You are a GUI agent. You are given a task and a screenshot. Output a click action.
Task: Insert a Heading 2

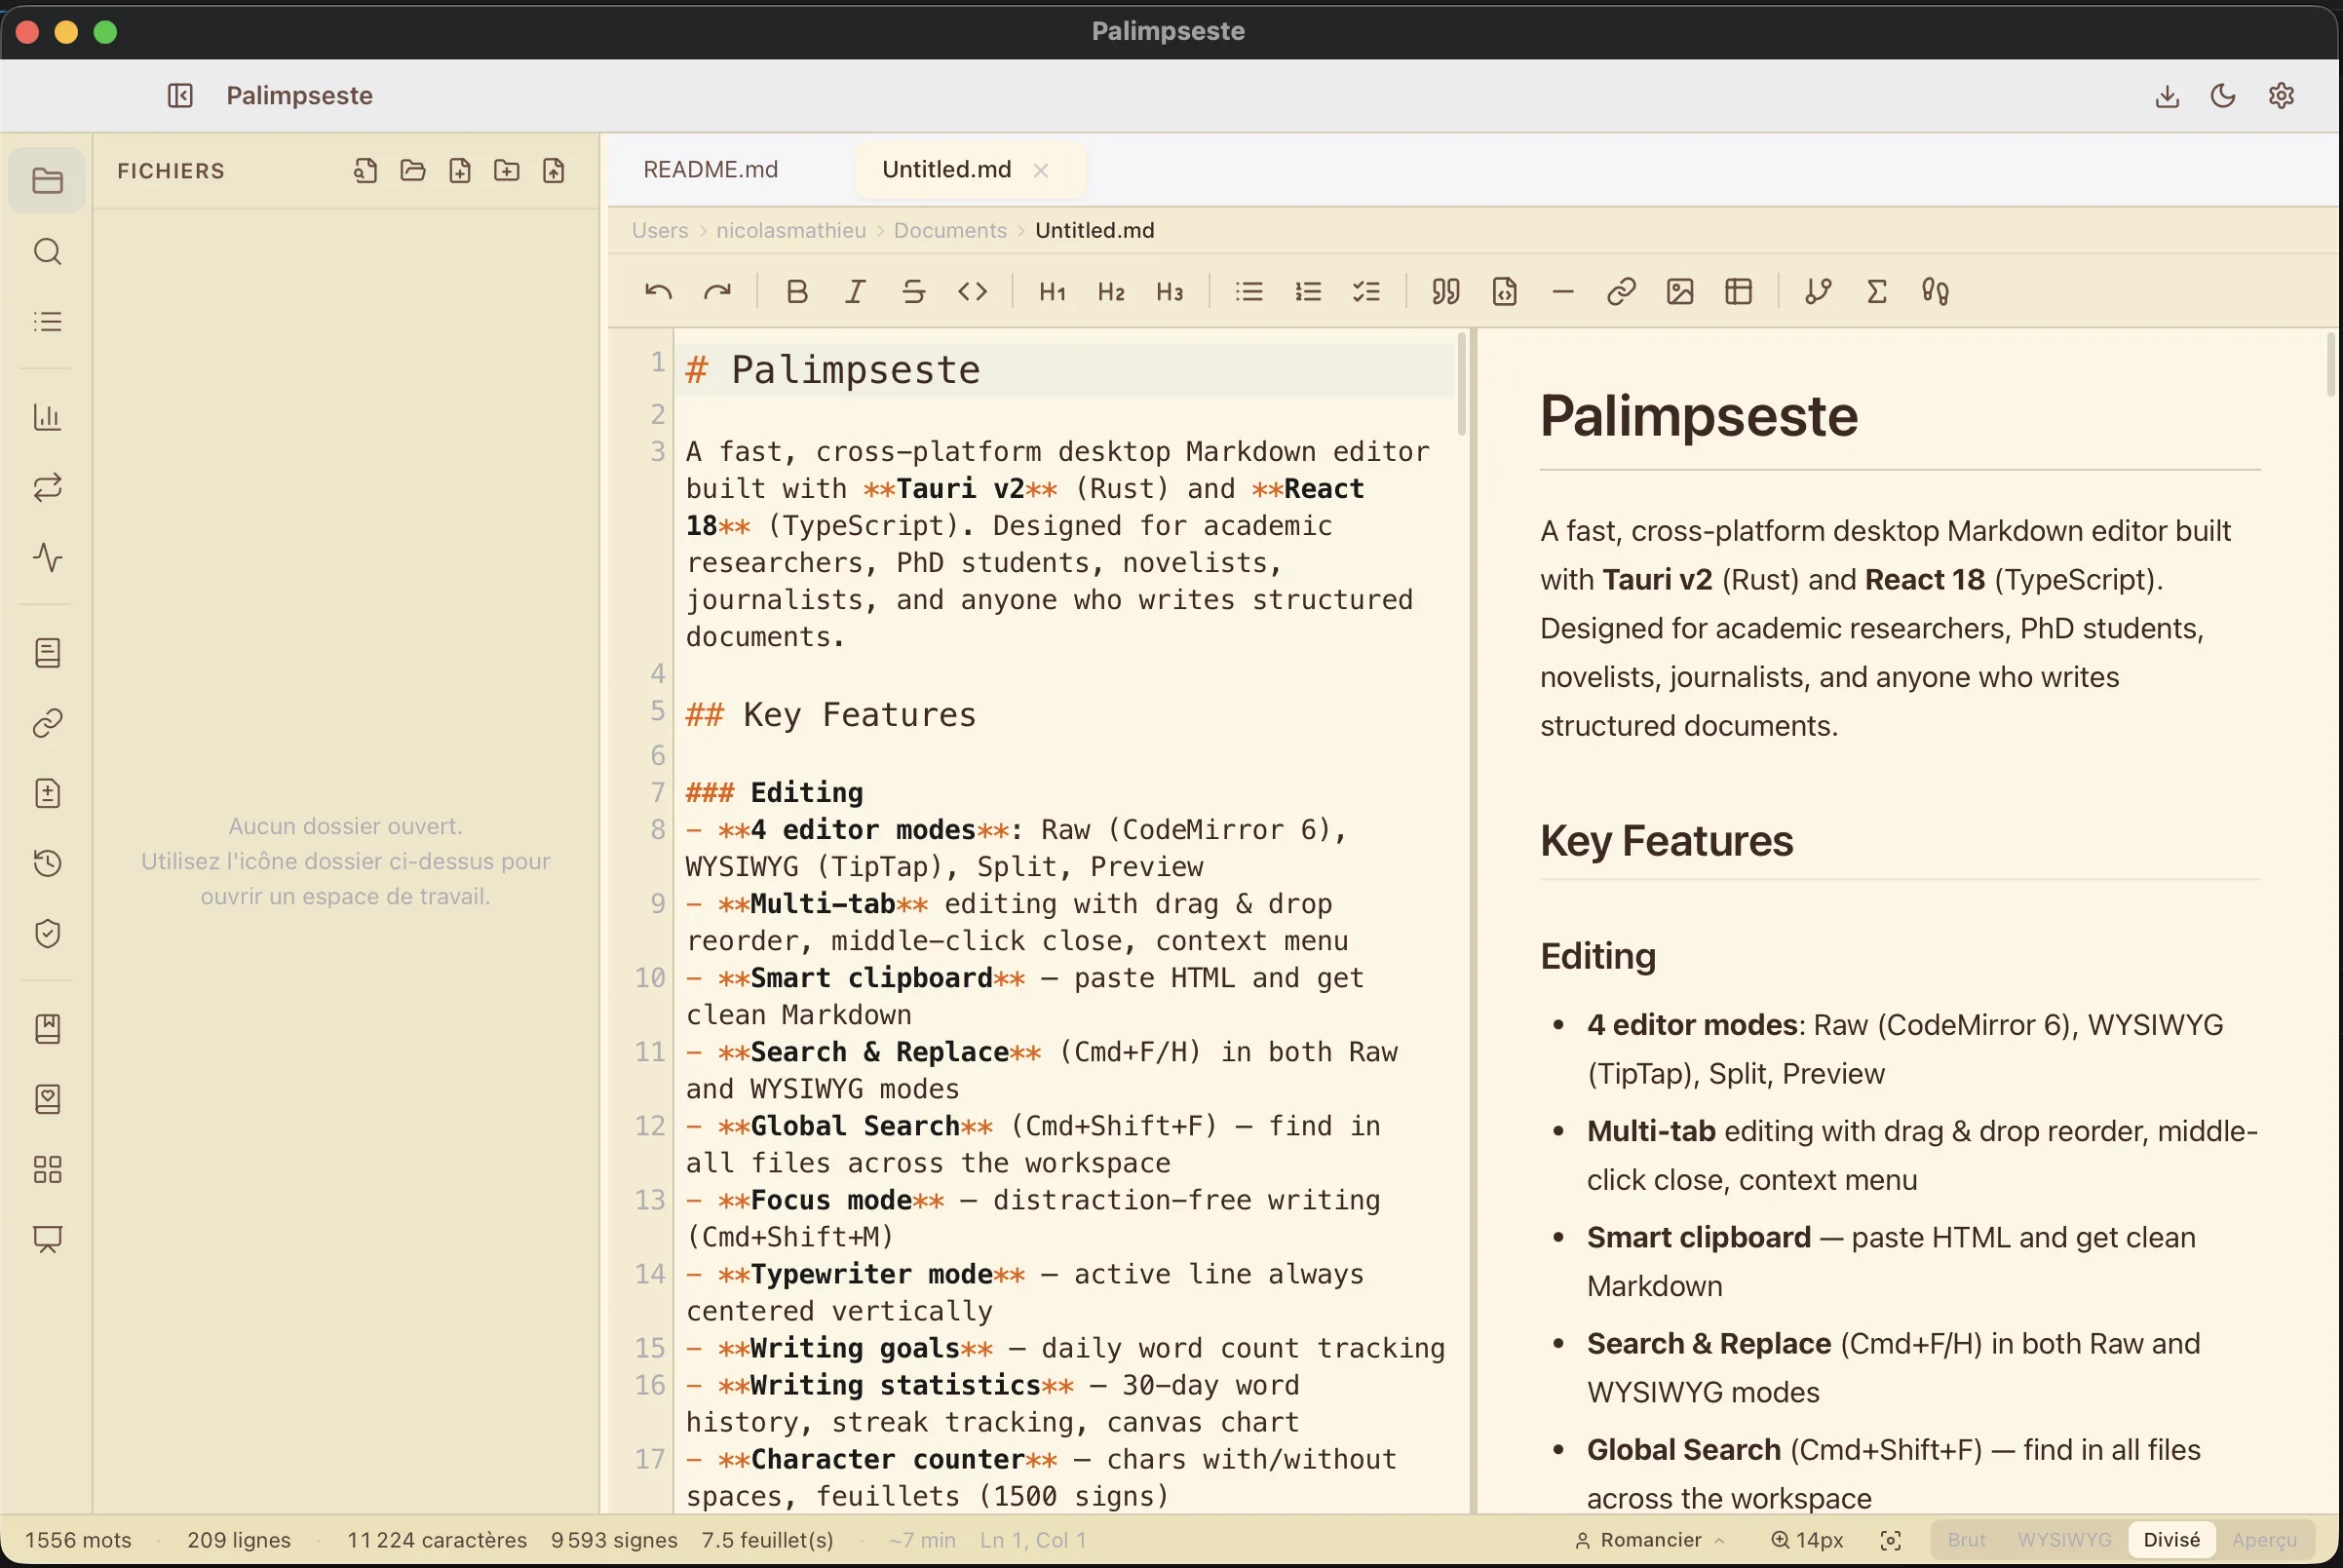(1111, 292)
